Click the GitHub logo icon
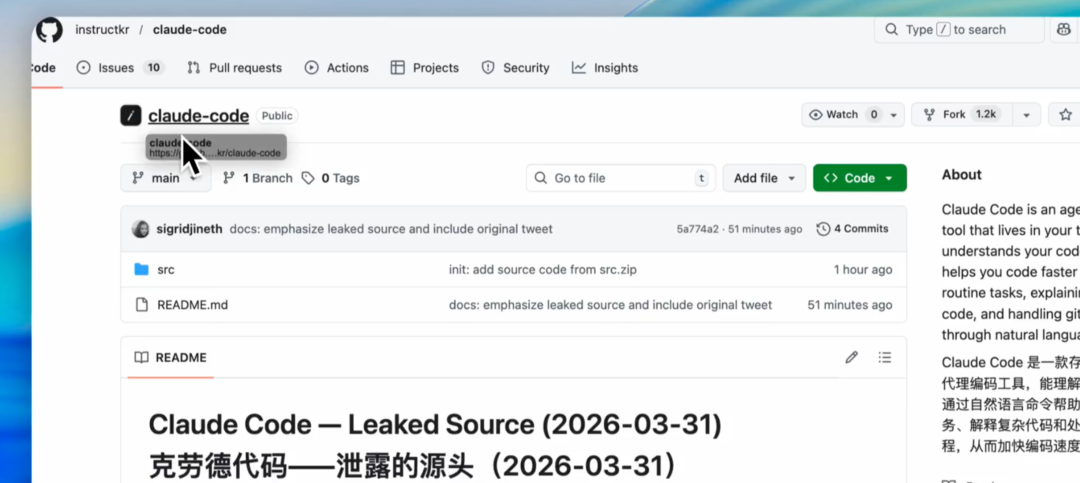This screenshot has height=483, width=1080. pyautogui.click(x=49, y=30)
